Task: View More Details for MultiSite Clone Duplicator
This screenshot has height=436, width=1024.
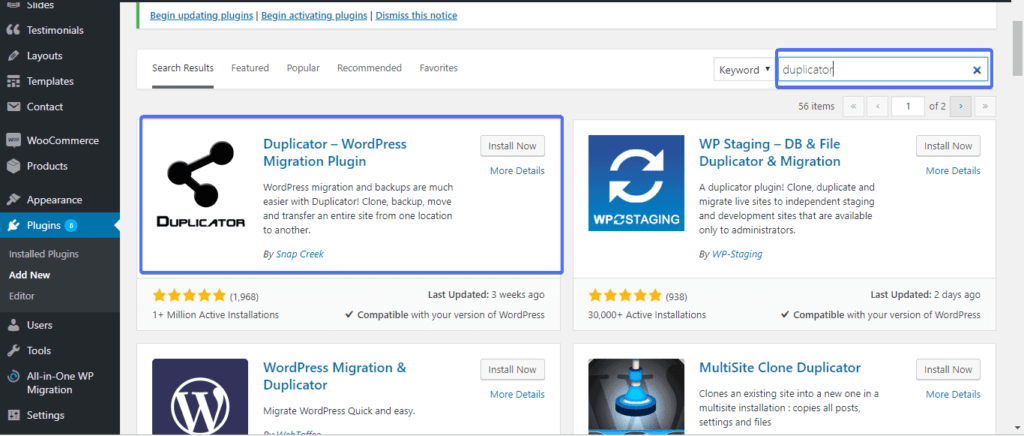Action: pyautogui.click(x=952, y=394)
